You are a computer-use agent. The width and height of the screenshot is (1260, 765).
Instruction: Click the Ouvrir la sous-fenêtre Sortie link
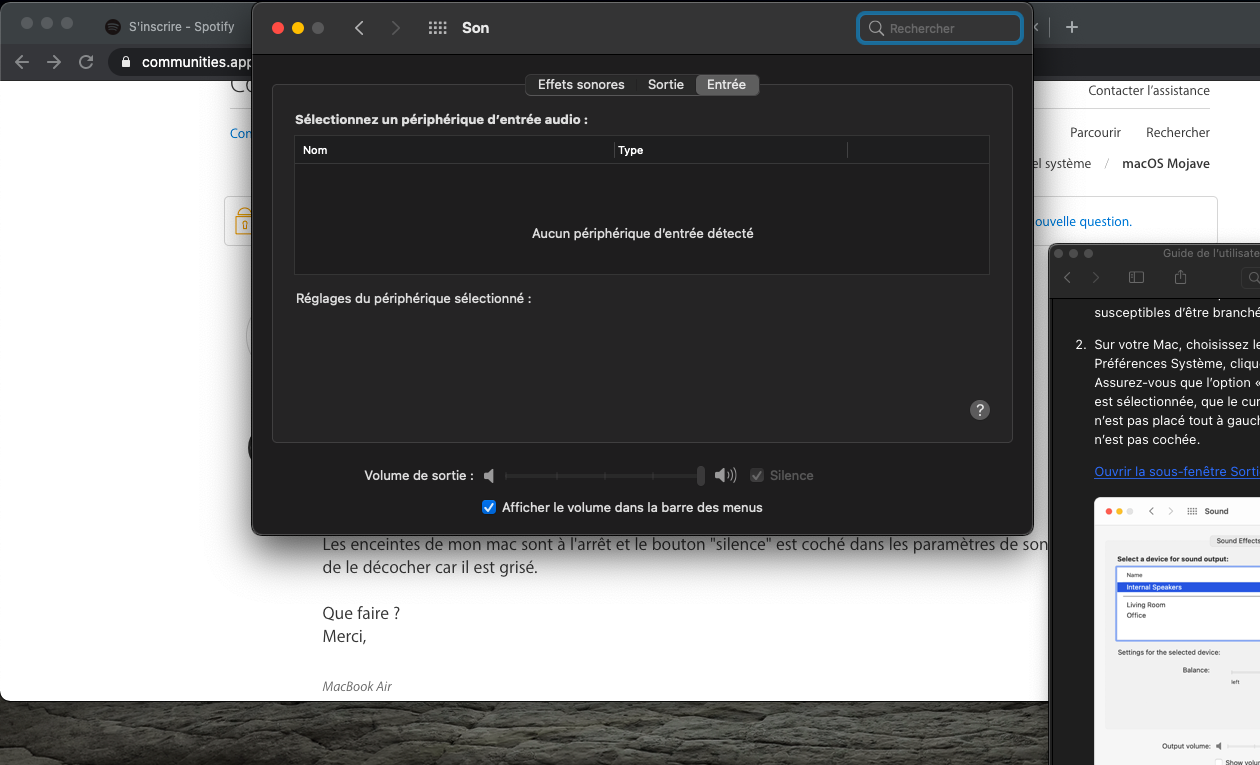(1176, 471)
